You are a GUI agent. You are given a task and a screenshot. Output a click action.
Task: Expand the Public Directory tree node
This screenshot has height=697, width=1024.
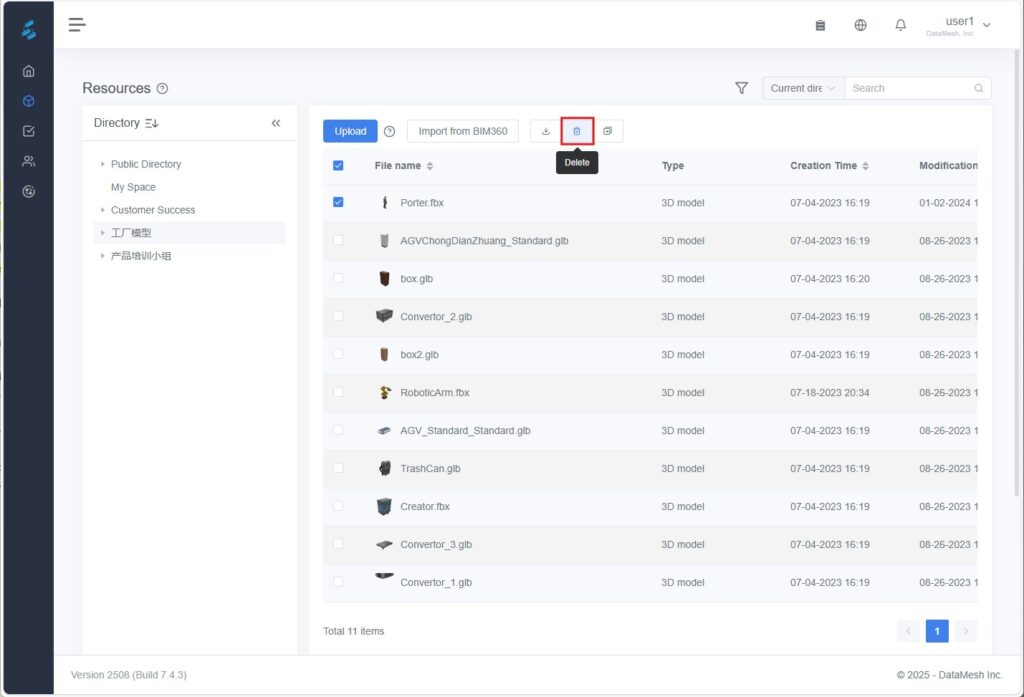point(102,164)
